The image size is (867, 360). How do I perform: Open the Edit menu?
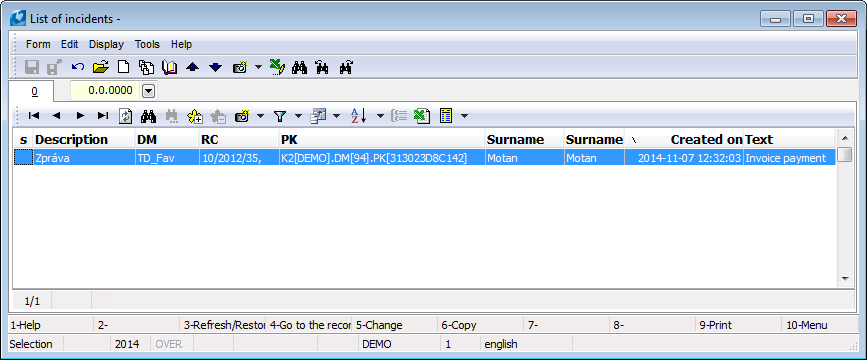click(x=70, y=44)
